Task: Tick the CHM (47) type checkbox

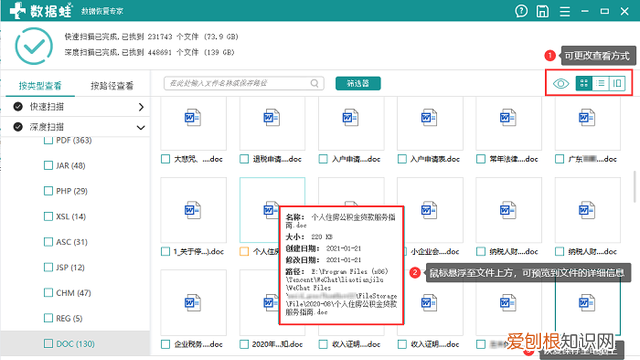Action: (x=48, y=293)
